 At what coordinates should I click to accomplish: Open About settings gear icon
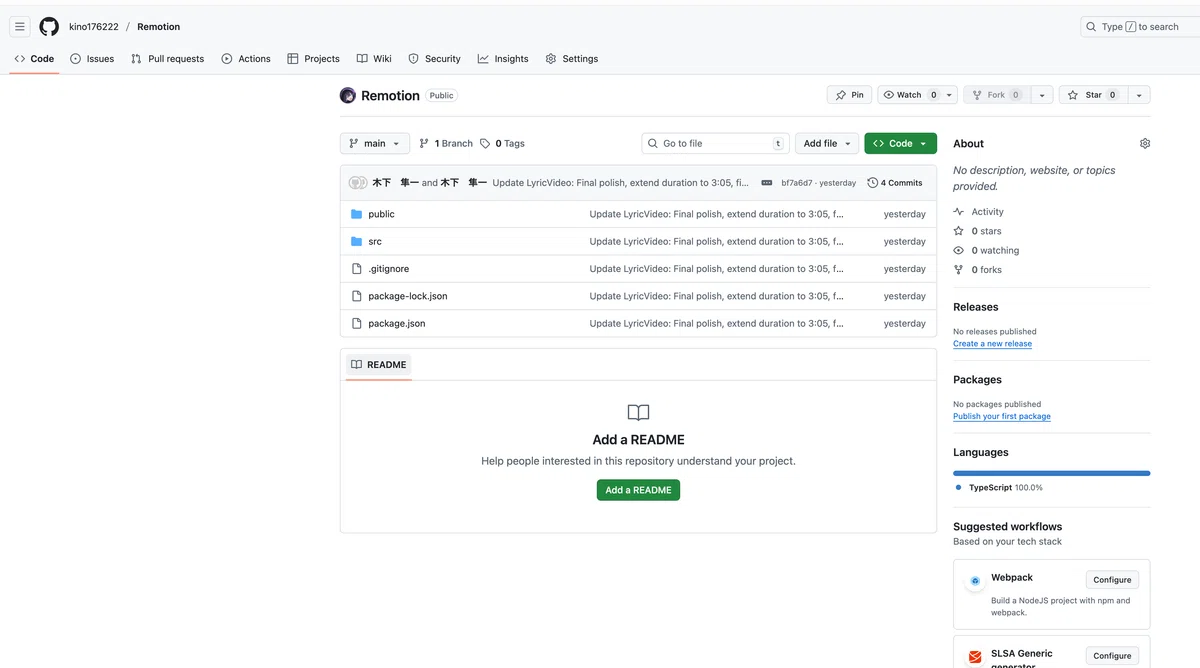coord(1145,144)
